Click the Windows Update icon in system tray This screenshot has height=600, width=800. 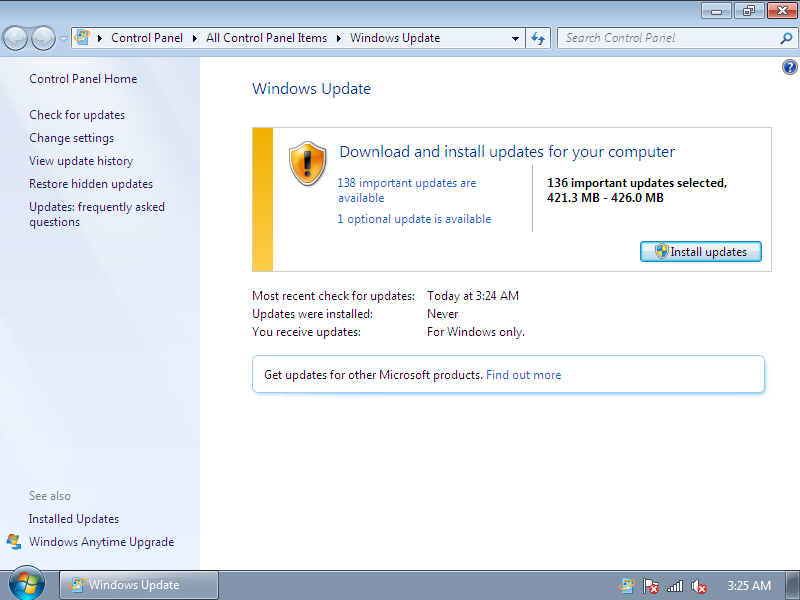(627, 586)
